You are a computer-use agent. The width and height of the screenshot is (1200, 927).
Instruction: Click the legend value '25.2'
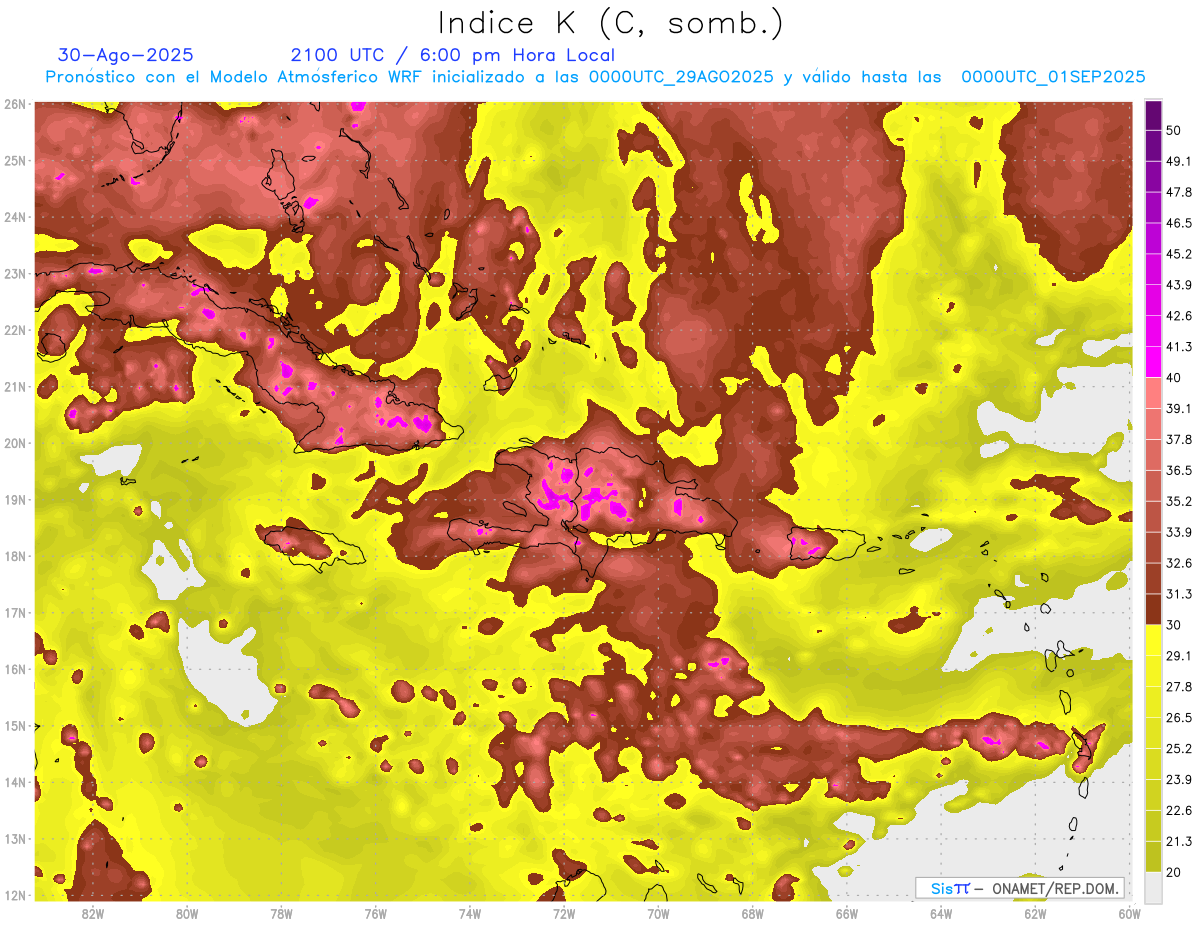[x=1178, y=749]
